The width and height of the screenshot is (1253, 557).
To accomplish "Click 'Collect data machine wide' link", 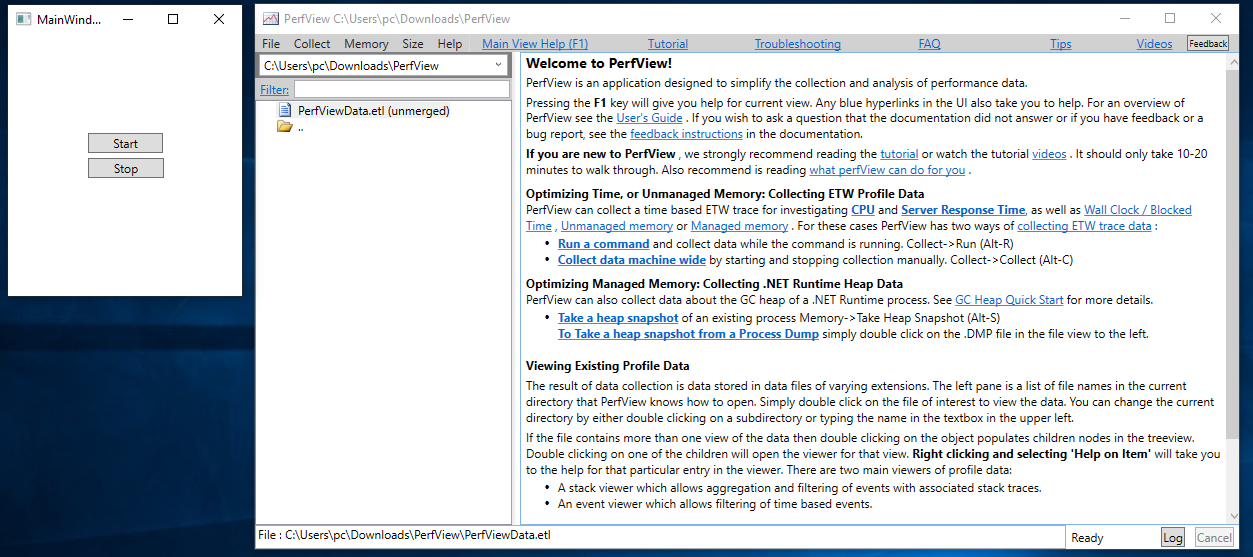I will point(632,260).
